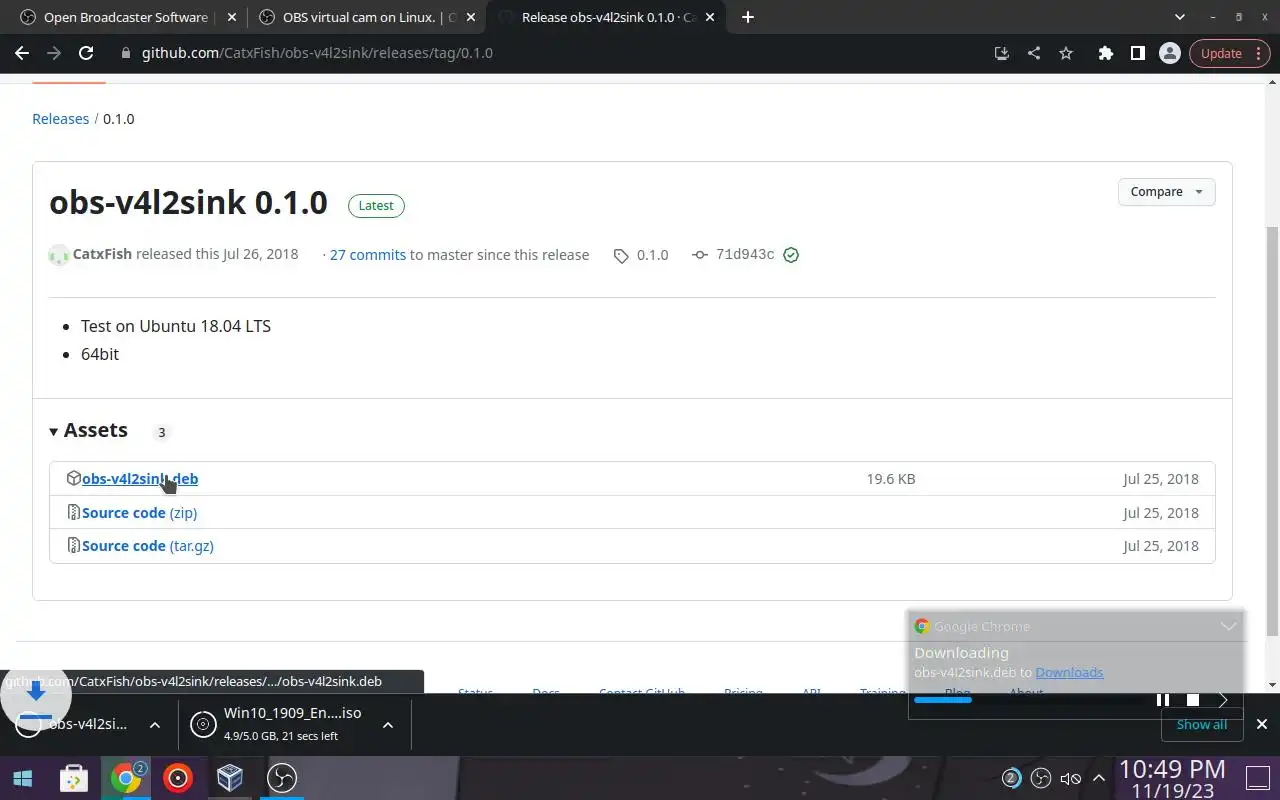Viewport: 1280px width, 800px height.
Task: Click the Win10_1909_En....iso download item
Action: pyautogui.click(x=280, y=724)
